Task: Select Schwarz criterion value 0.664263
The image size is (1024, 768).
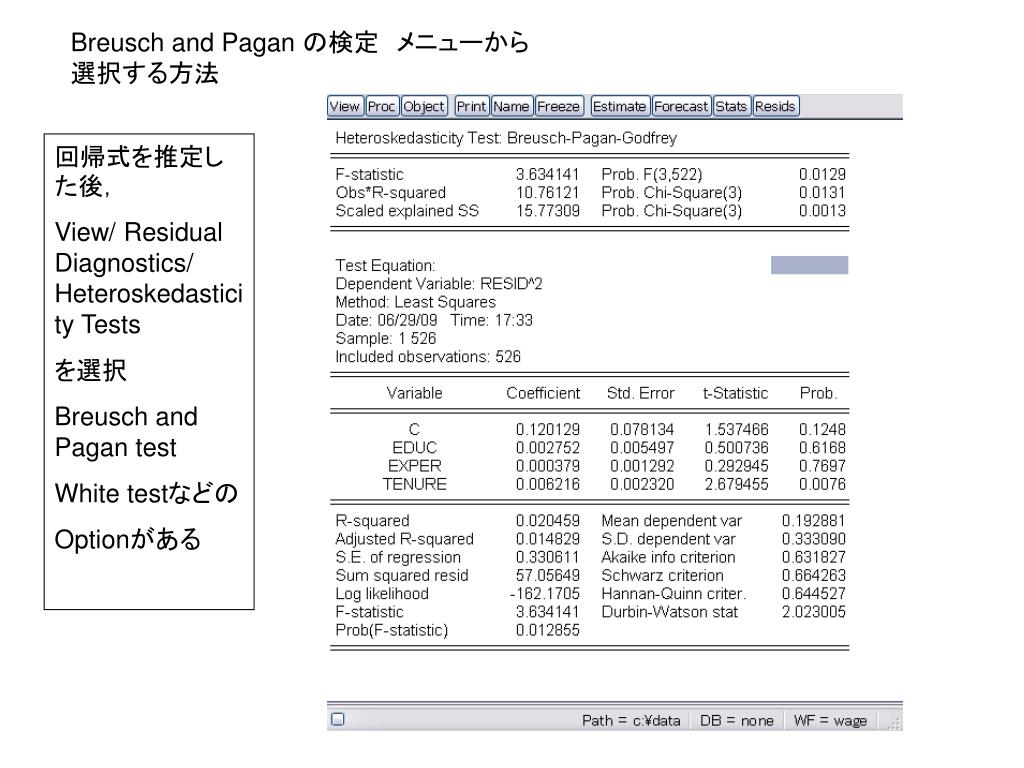Action: (814, 576)
